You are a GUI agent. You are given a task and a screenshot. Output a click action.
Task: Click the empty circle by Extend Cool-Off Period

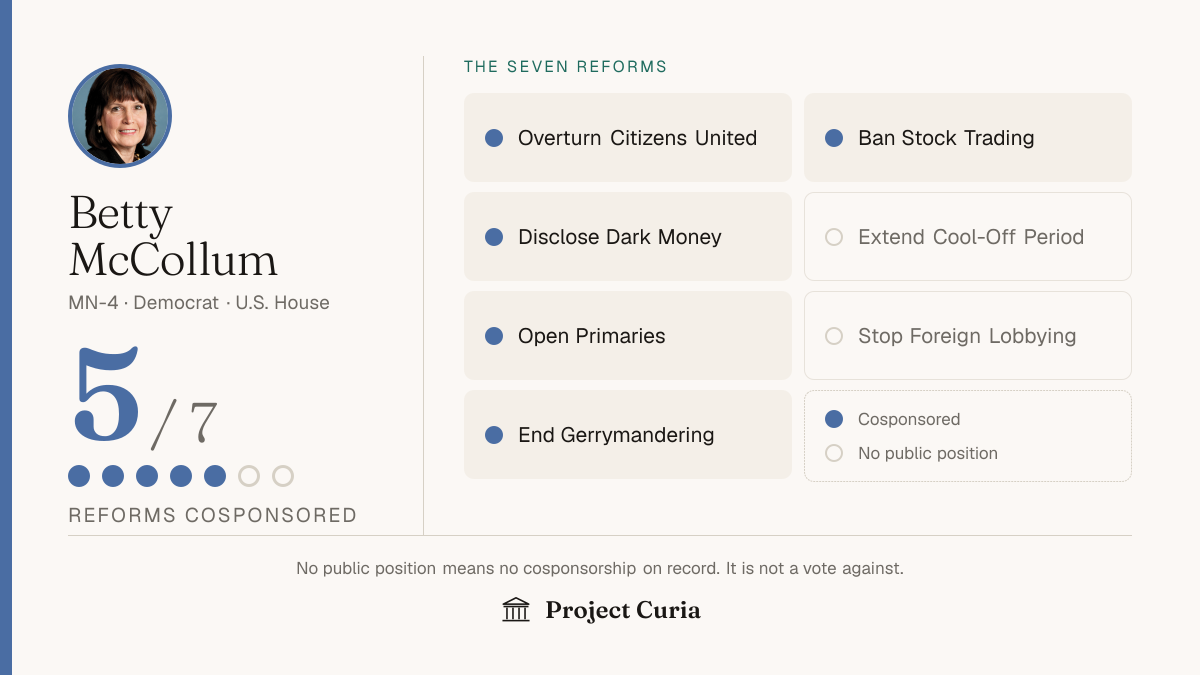click(834, 237)
